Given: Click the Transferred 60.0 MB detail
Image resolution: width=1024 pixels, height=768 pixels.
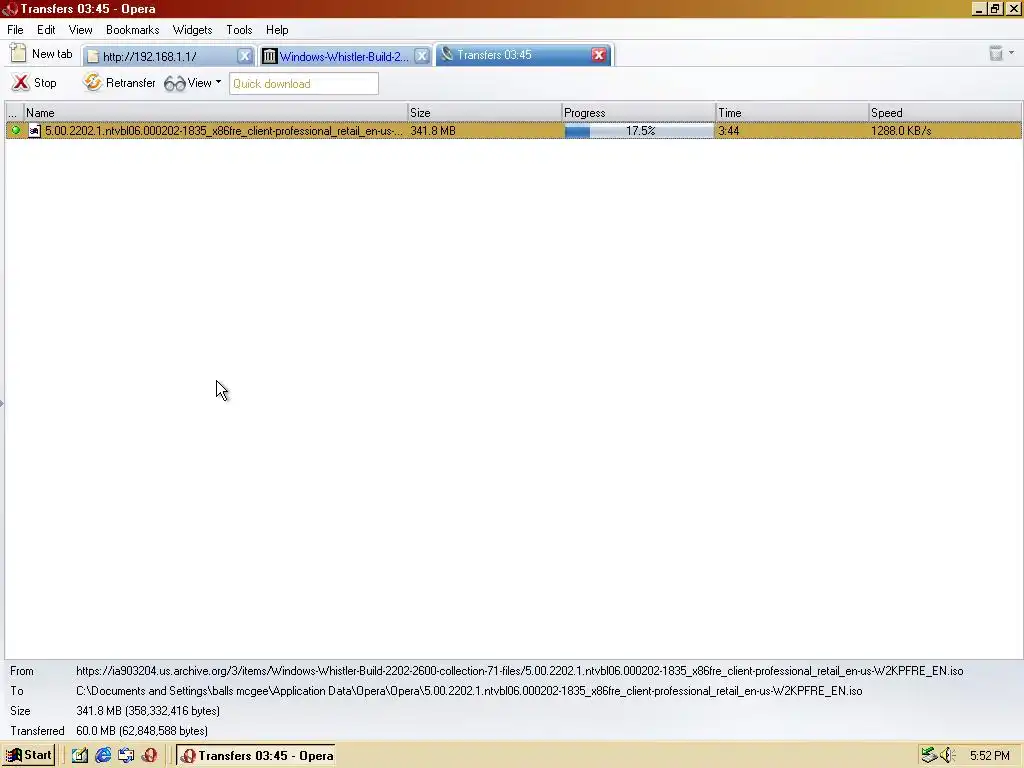Looking at the screenshot, I should point(142,731).
